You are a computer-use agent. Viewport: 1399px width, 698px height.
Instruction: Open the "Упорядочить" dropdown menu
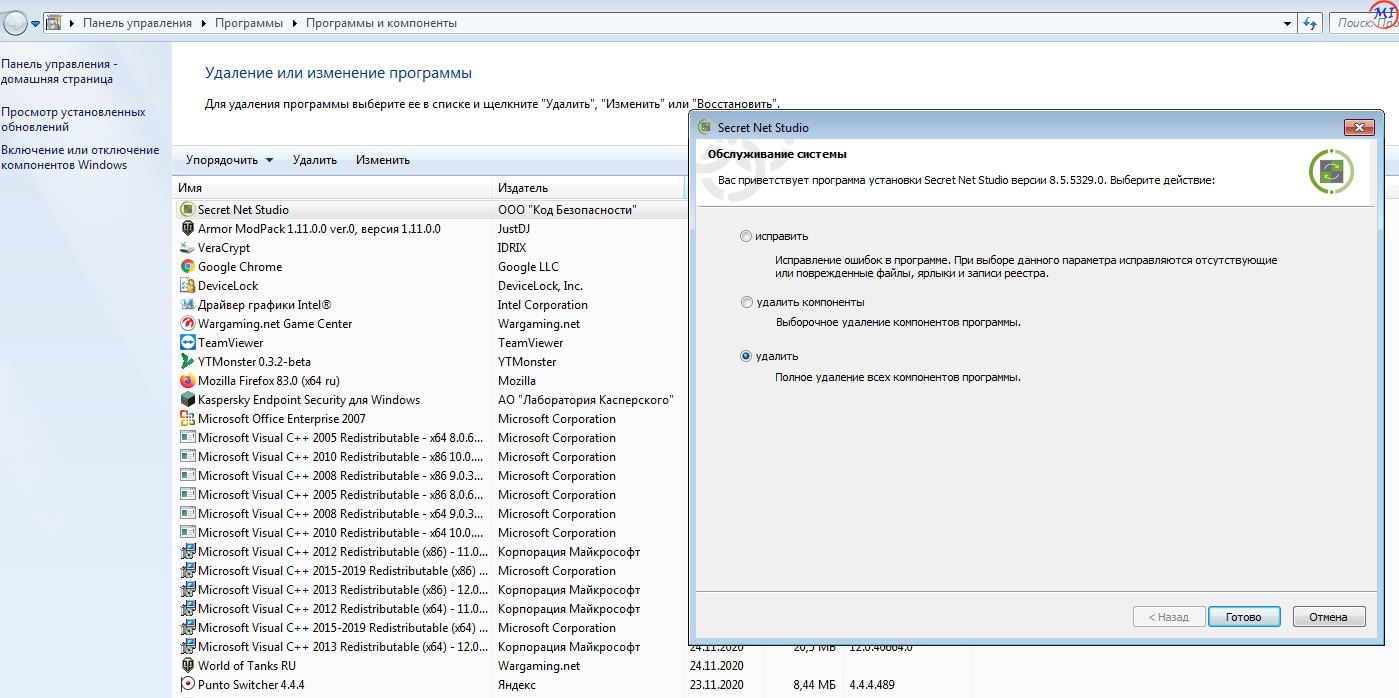(x=229, y=160)
